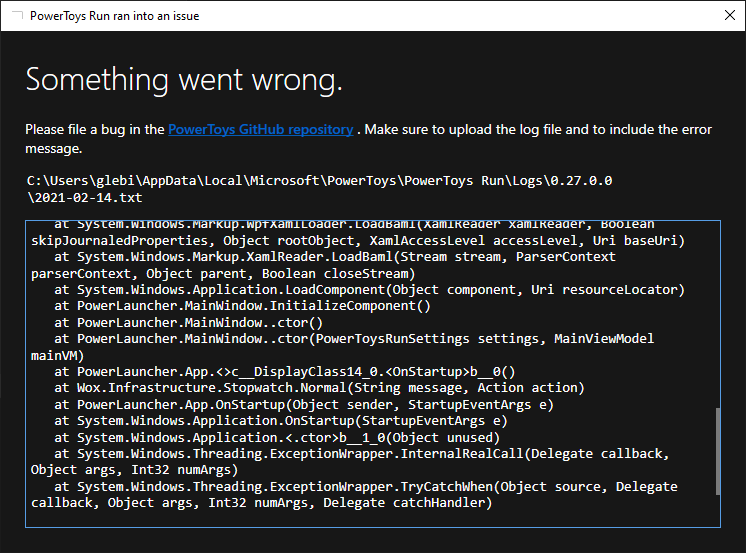Click the 'XamlReader.LoadBaml(Stream stream' line
Viewport: 746px width, 553px height.
324,265
